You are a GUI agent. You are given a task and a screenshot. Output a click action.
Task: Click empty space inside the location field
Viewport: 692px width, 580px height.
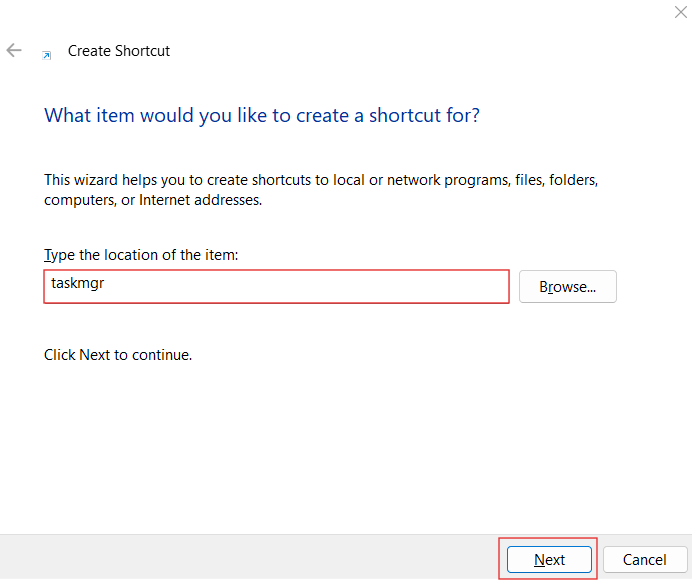click(x=309, y=286)
